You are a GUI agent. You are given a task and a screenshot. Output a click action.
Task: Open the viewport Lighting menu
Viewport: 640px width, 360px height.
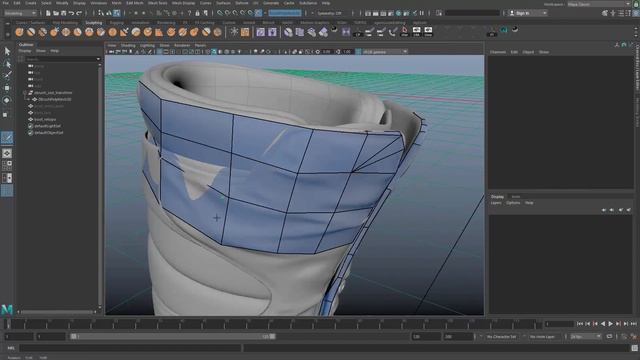(147, 45)
